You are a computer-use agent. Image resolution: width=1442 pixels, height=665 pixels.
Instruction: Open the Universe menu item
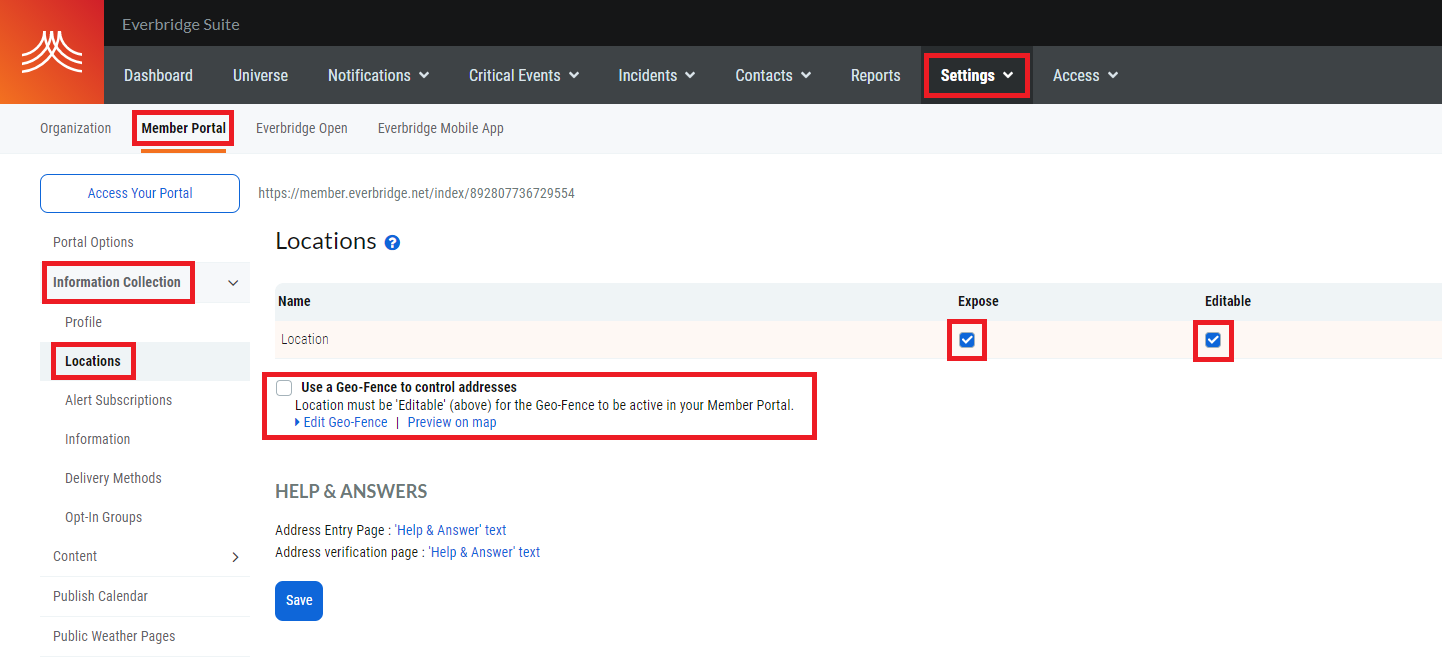(x=260, y=75)
